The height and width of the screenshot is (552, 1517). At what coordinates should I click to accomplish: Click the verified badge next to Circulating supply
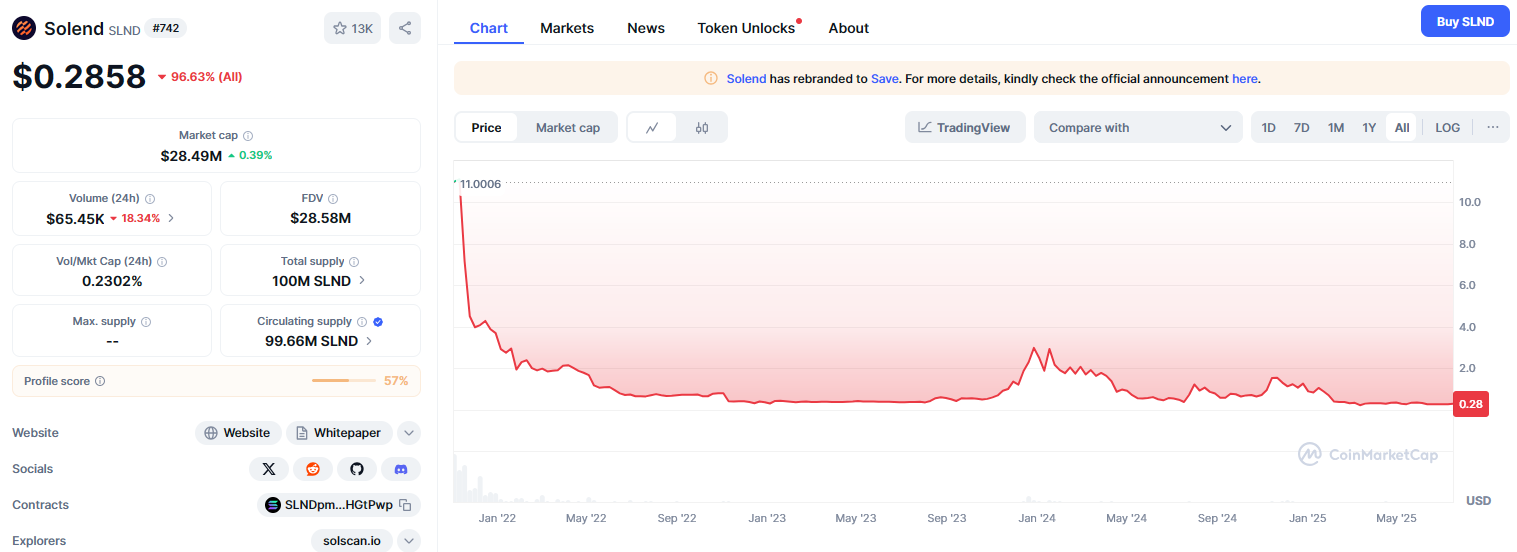[x=378, y=322]
